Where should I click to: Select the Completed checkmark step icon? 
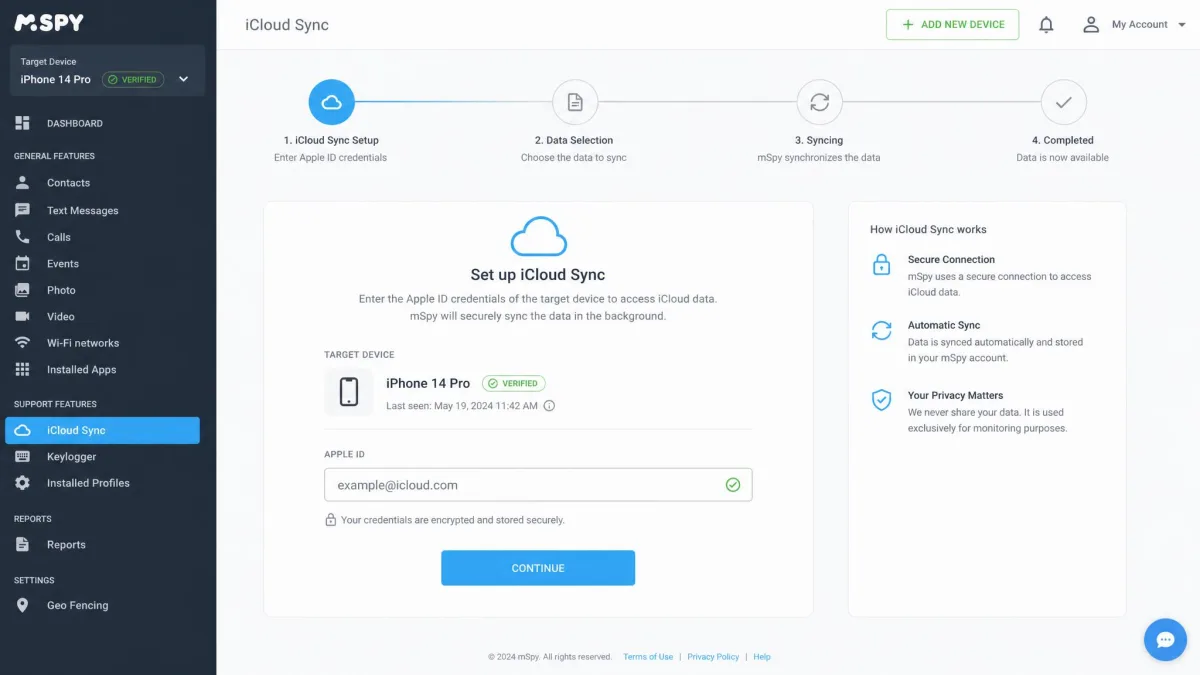(1063, 102)
